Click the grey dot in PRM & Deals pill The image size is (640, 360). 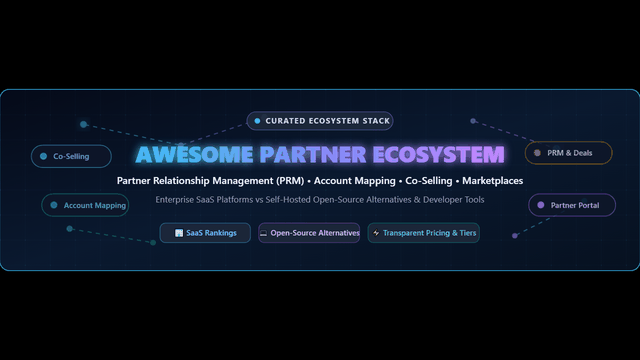point(537,153)
